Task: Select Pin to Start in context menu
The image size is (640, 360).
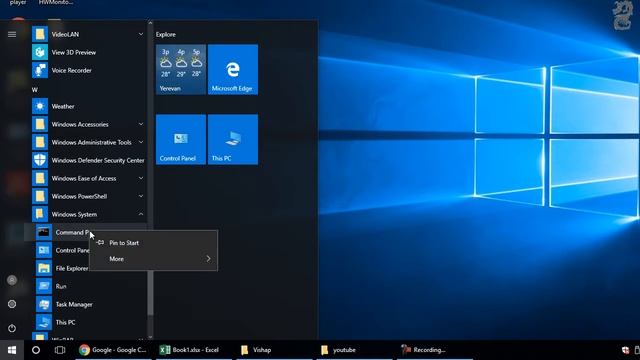Action: [153, 243]
